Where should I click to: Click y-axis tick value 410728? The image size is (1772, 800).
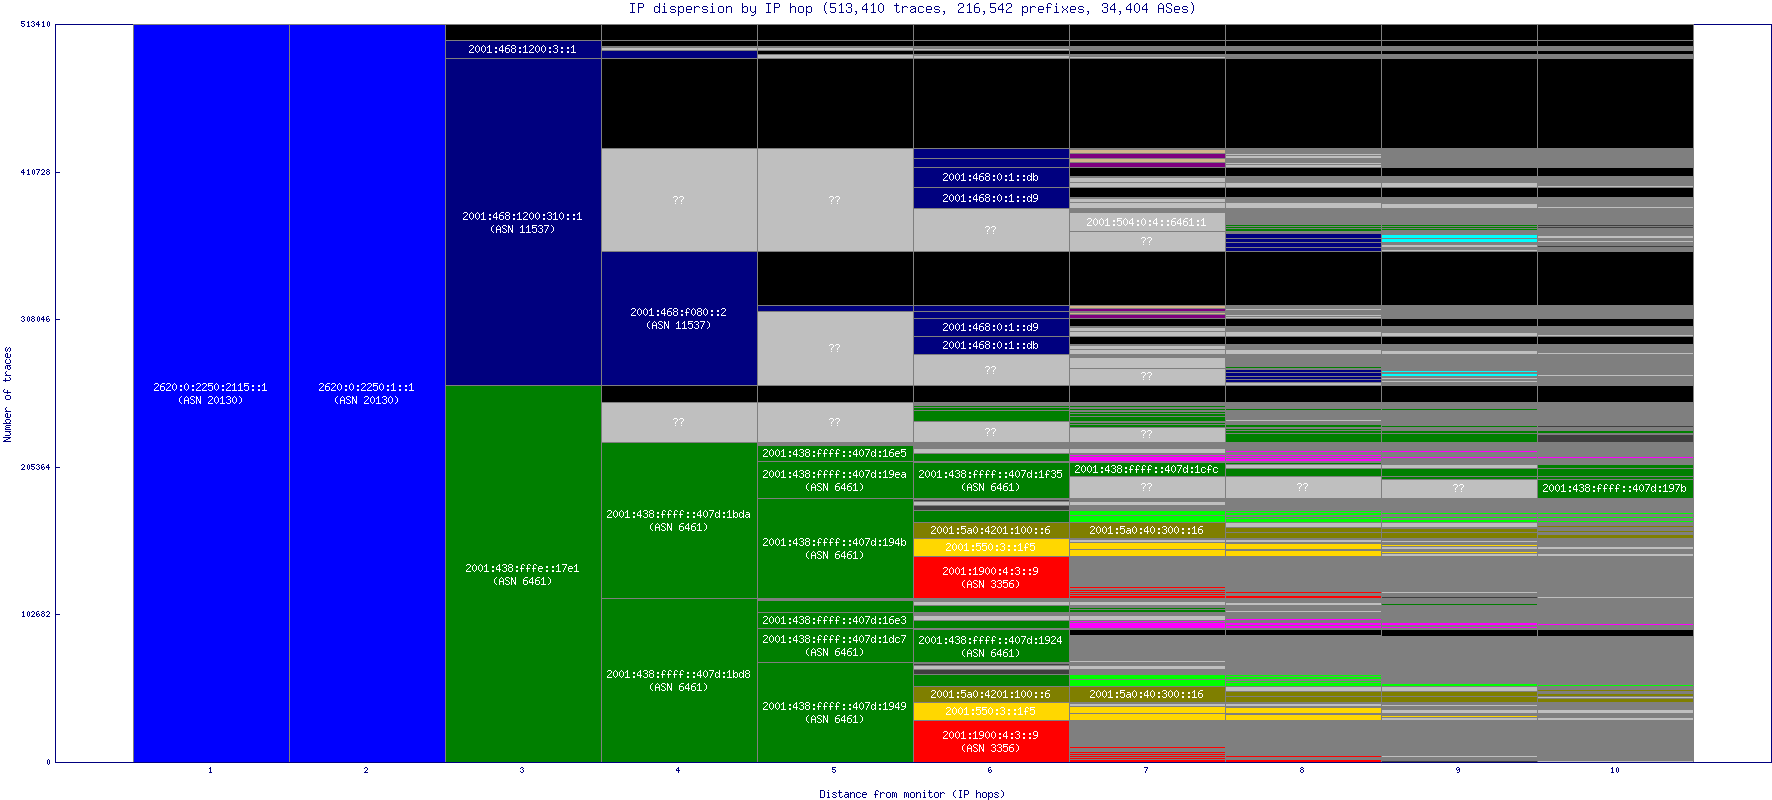(x=35, y=172)
